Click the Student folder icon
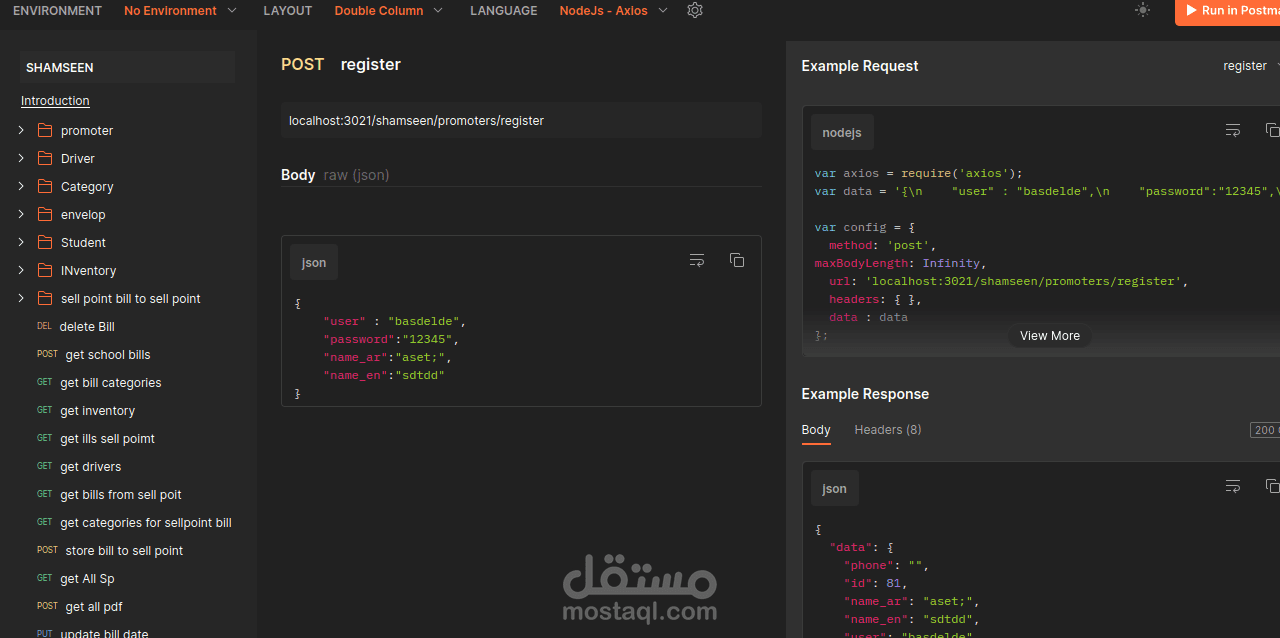 (45, 242)
